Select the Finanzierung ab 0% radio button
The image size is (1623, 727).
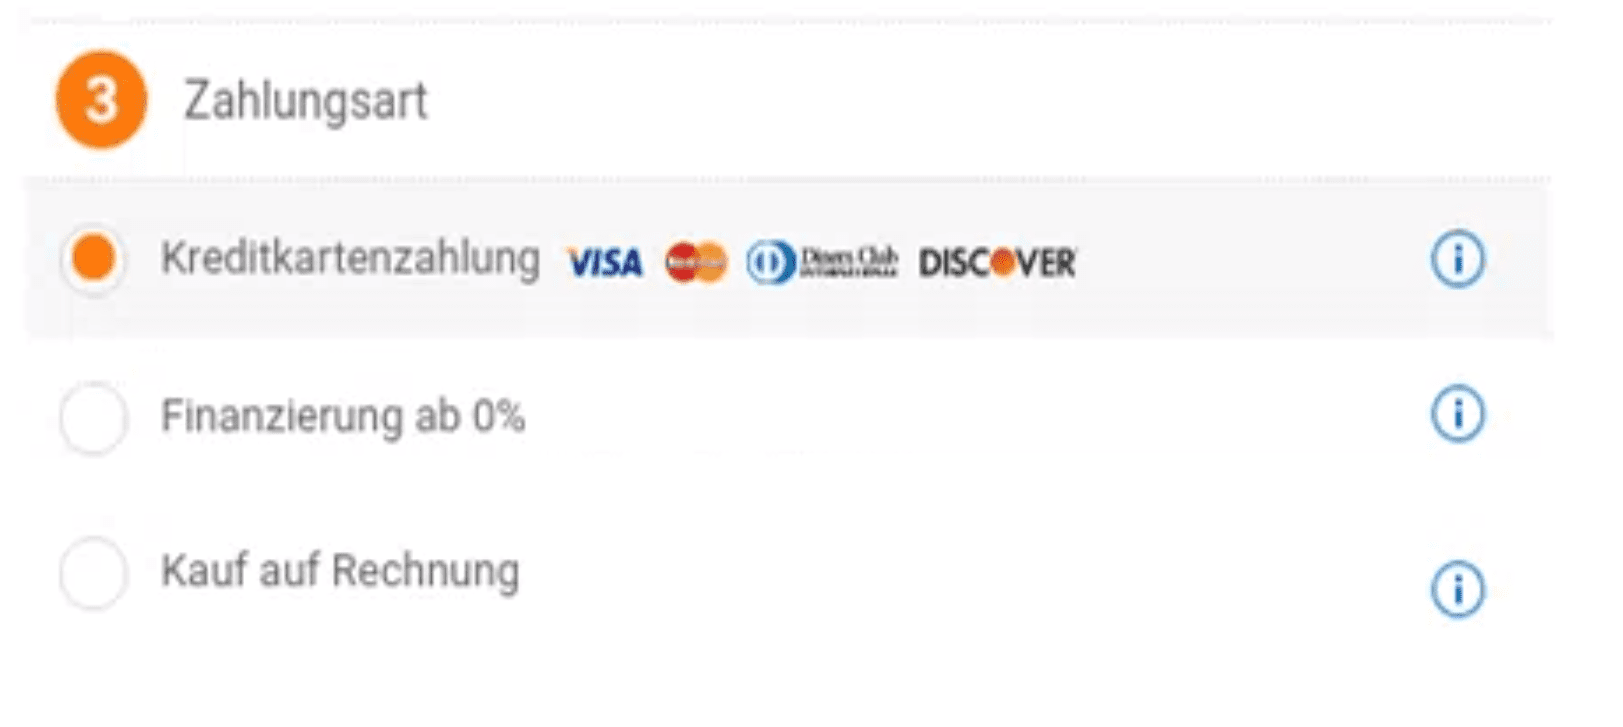(93, 417)
